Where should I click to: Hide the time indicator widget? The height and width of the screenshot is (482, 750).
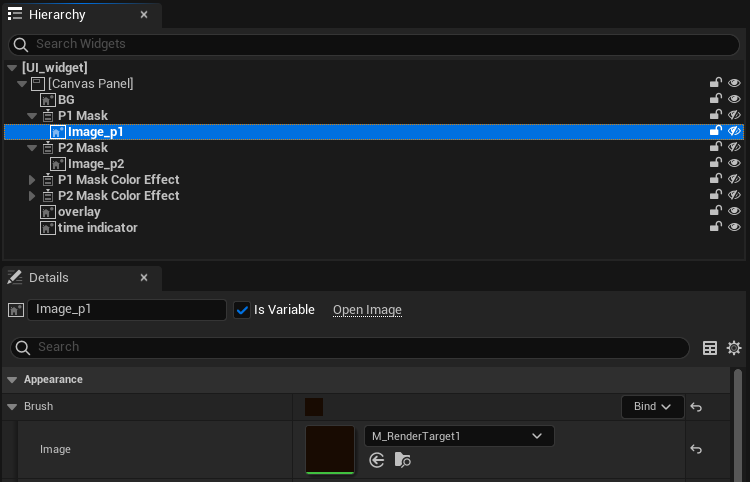[734, 227]
